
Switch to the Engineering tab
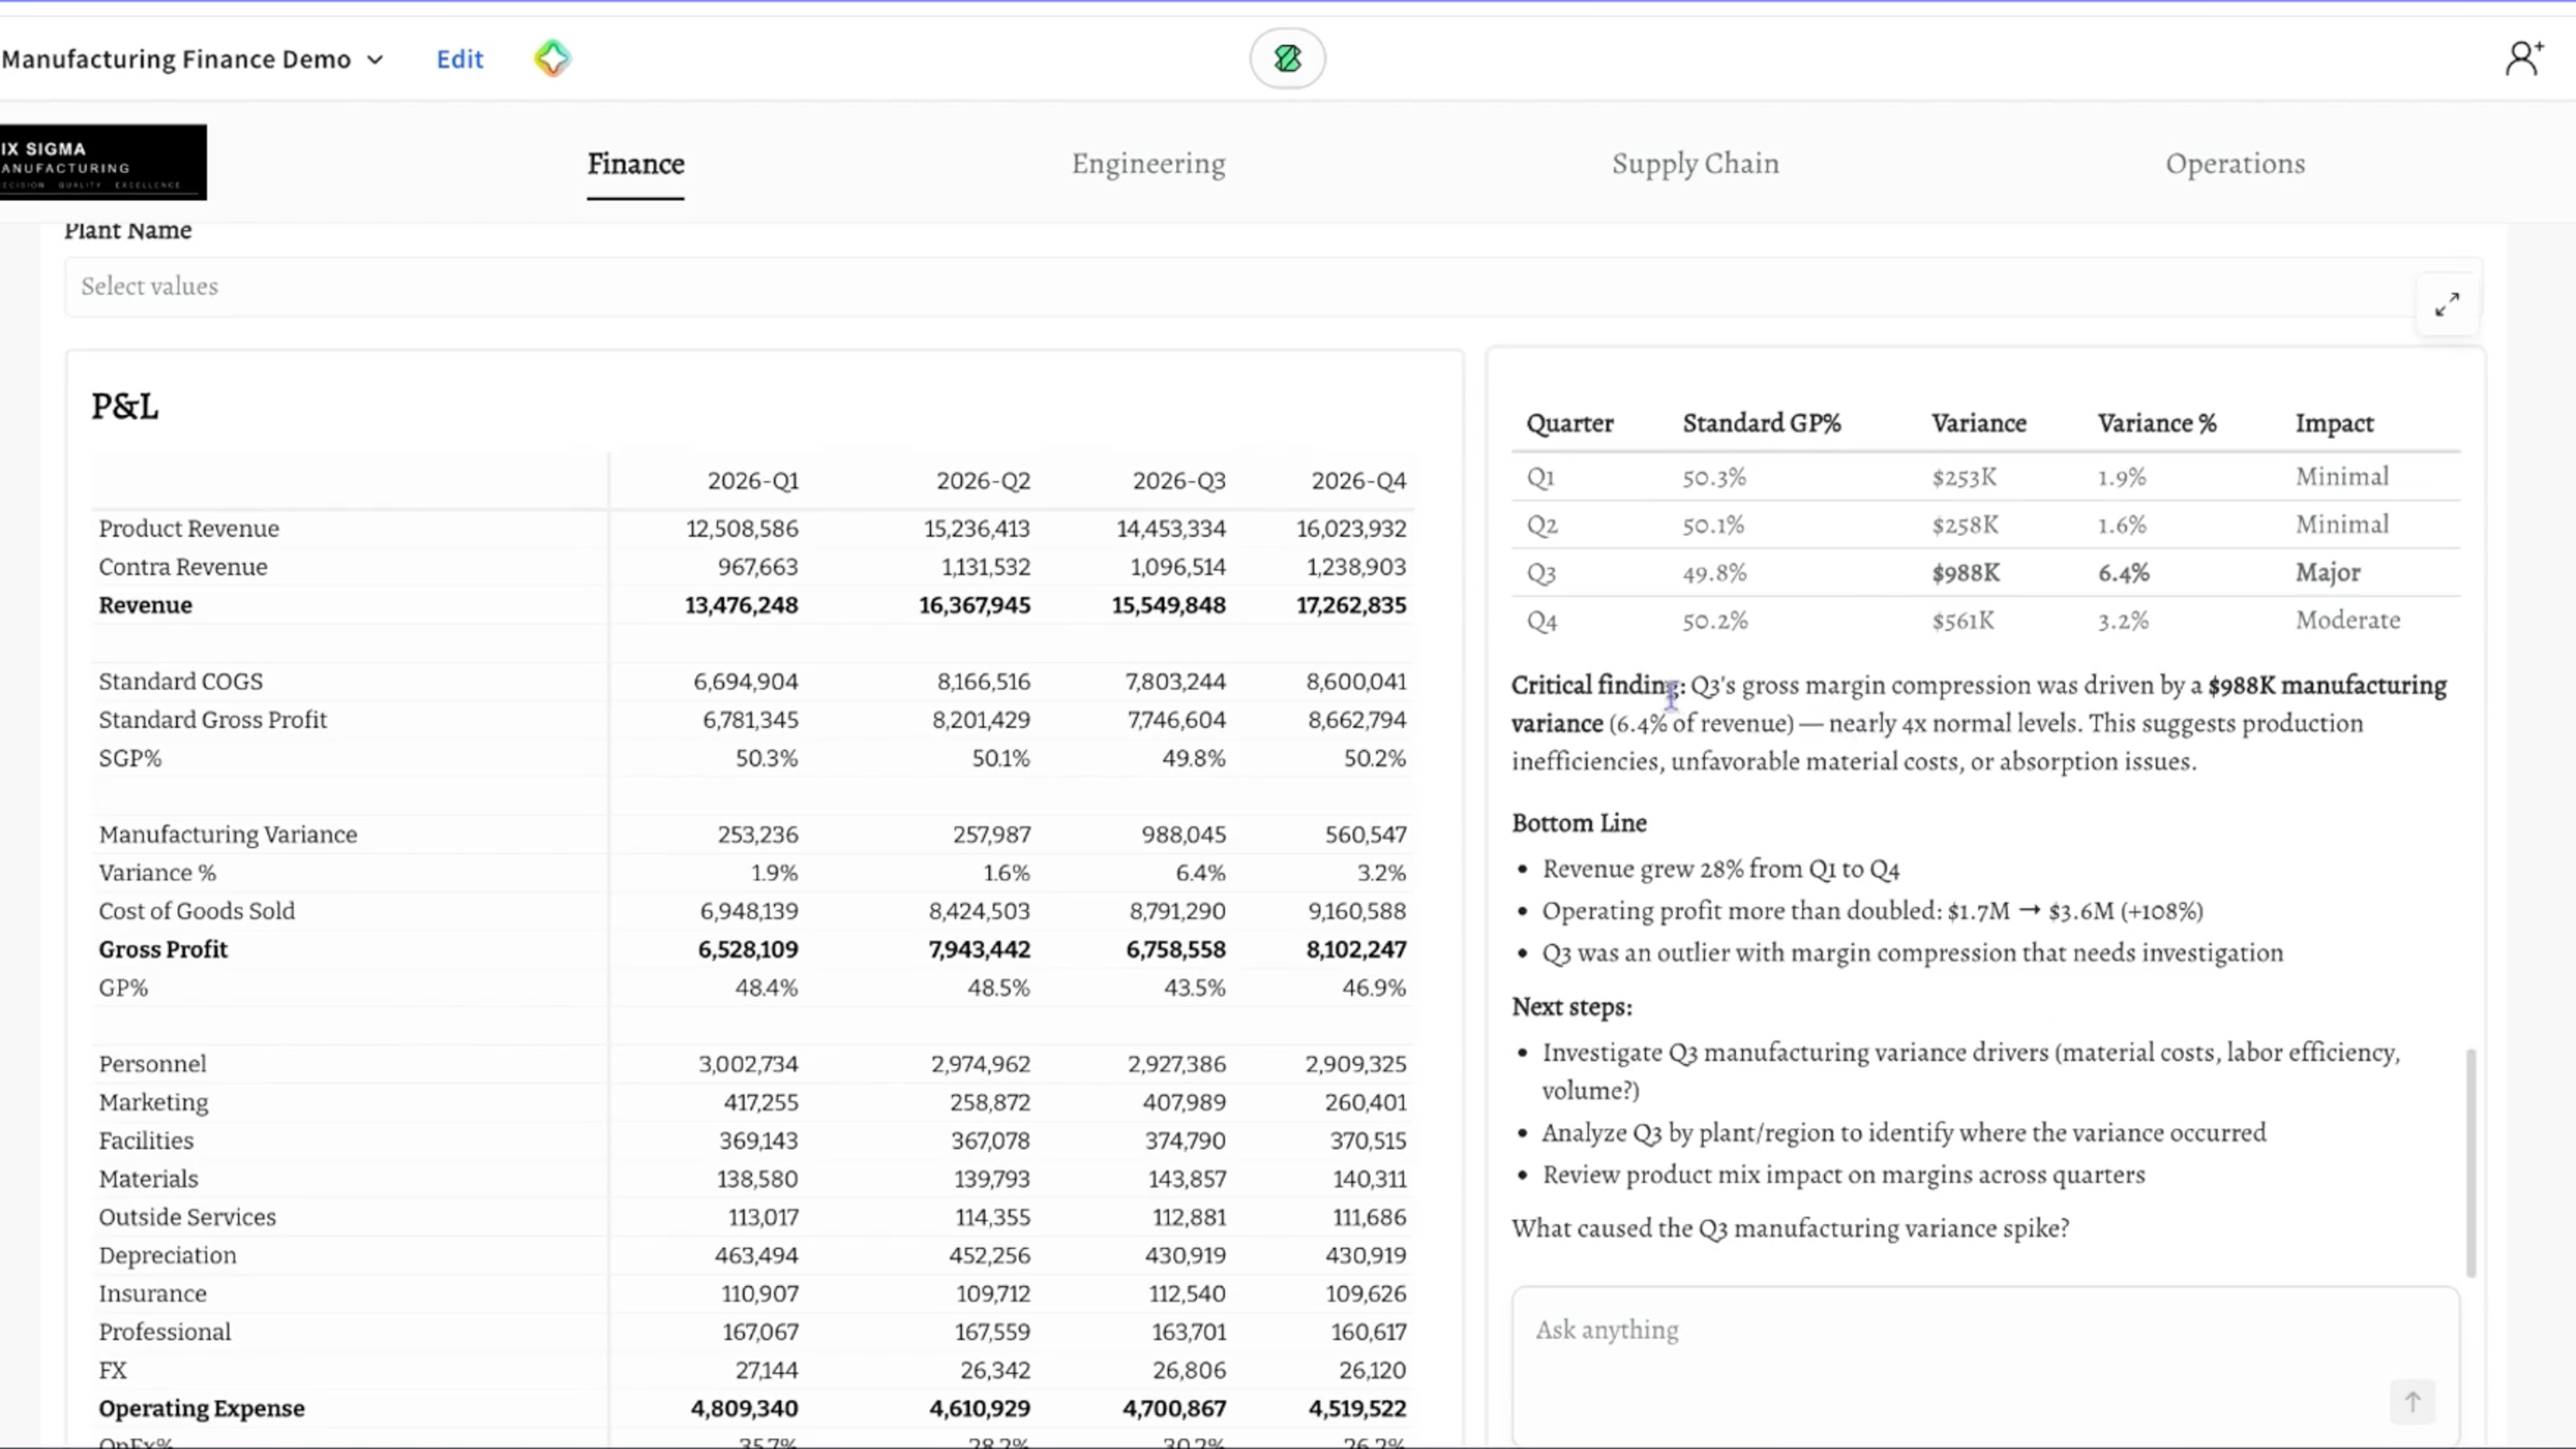pos(1148,164)
